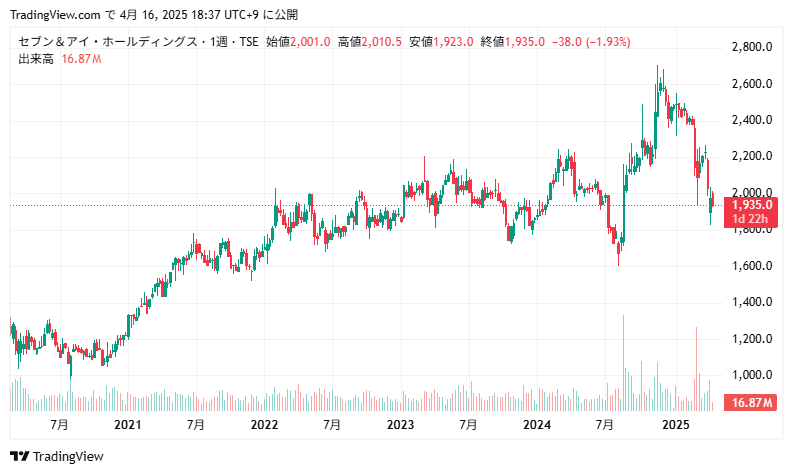Viewport: 793px width, 474px height.
Task: Click the 安値 1,923.0 low value
Action: pos(441,41)
